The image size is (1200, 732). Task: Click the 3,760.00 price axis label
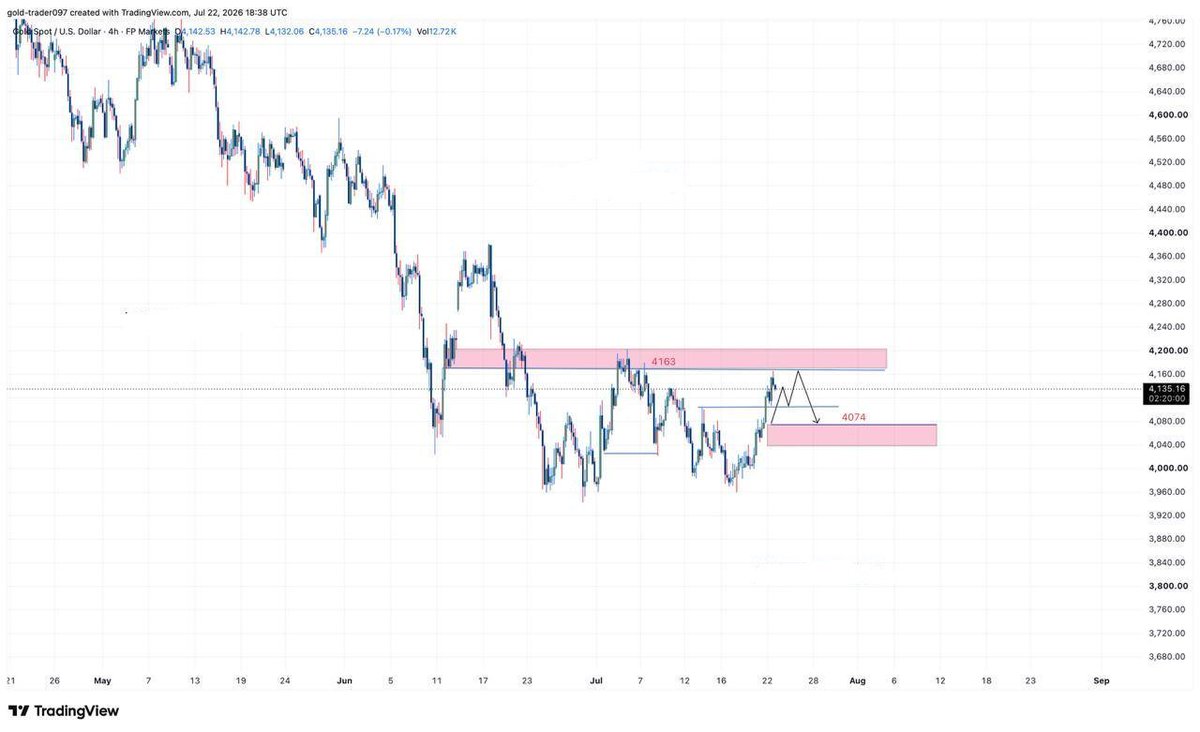[x=1167, y=610]
